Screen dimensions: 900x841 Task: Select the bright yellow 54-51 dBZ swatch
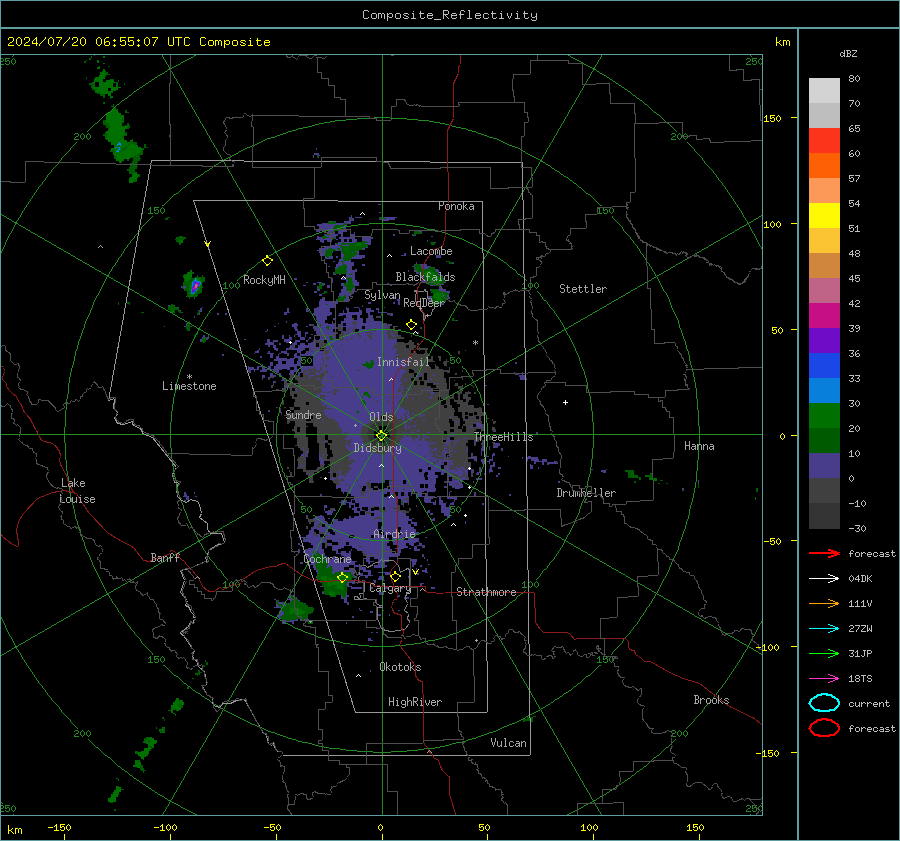click(x=824, y=216)
